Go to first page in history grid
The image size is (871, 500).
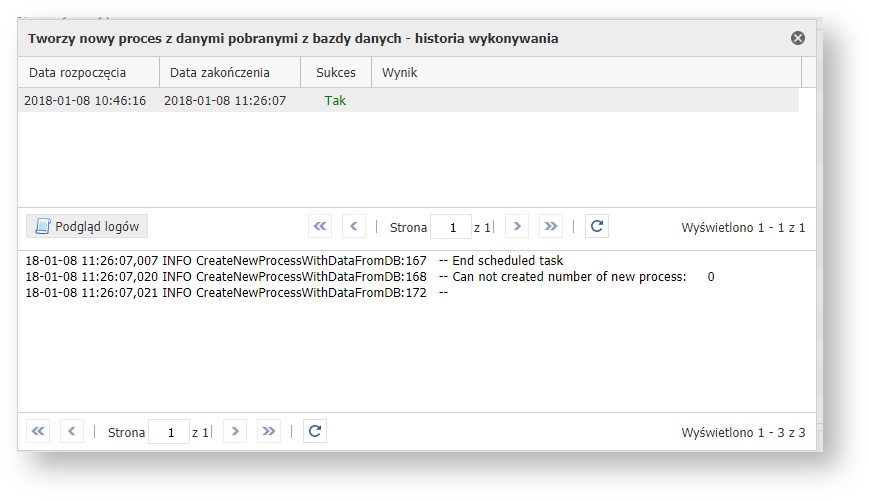point(320,226)
